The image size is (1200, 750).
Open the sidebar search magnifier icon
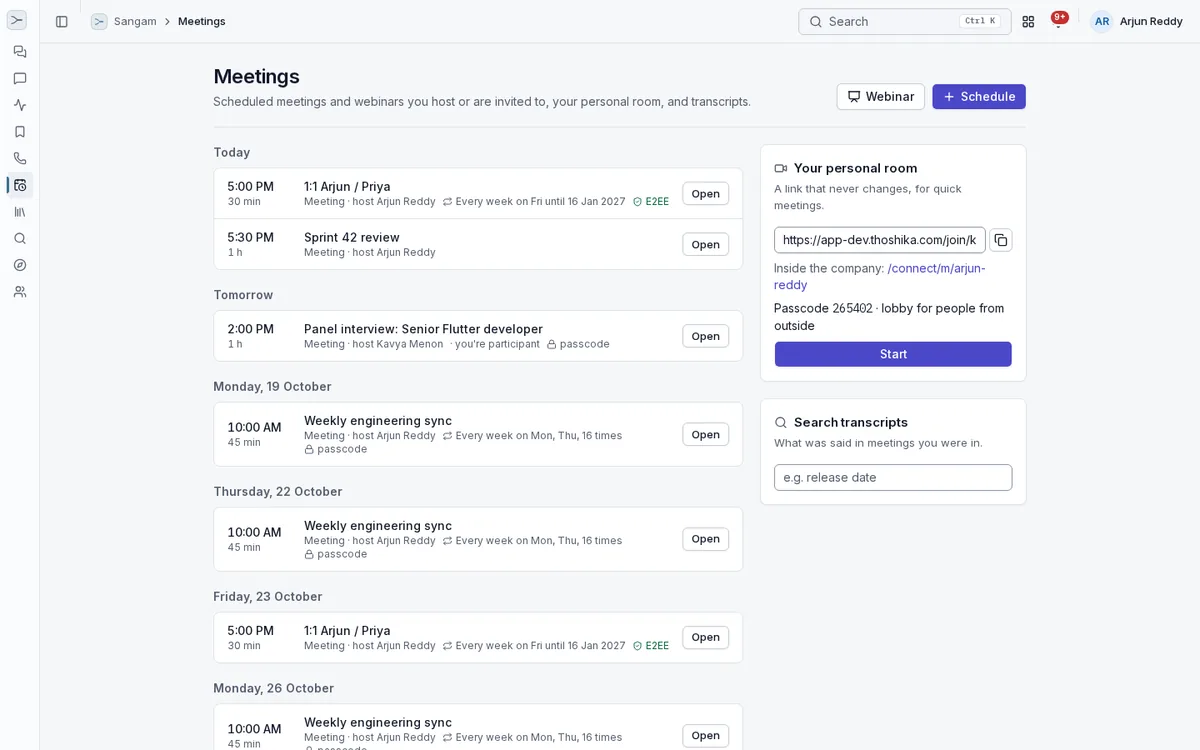[x=20, y=238]
